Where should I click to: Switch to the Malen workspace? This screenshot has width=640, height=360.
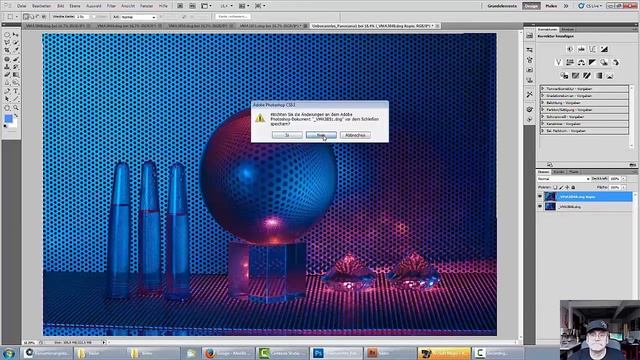(x=551, y=6)
